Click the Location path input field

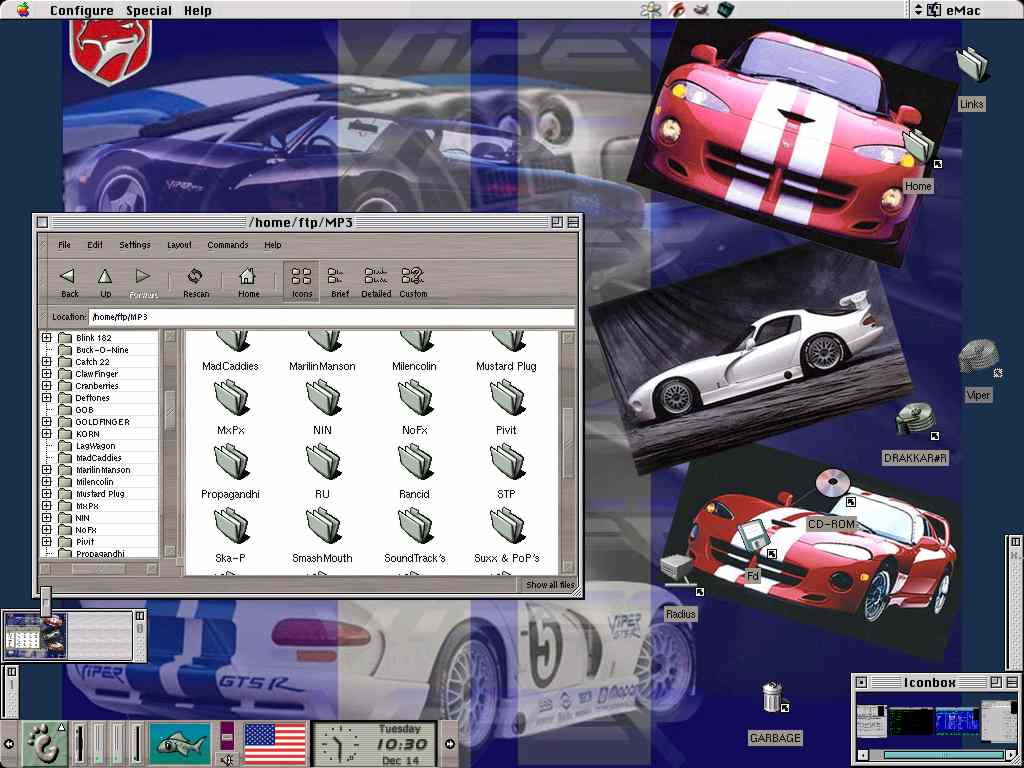click(x=331, y=317)
